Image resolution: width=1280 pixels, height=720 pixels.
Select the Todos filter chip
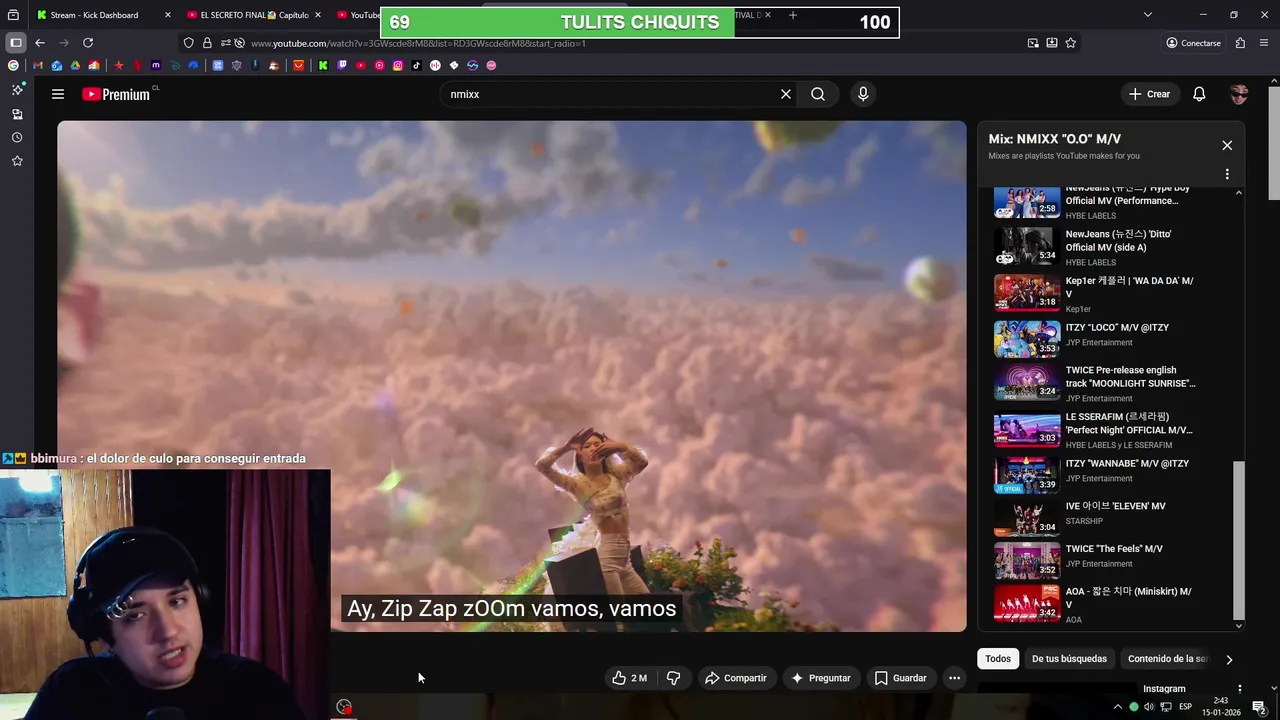998,659
